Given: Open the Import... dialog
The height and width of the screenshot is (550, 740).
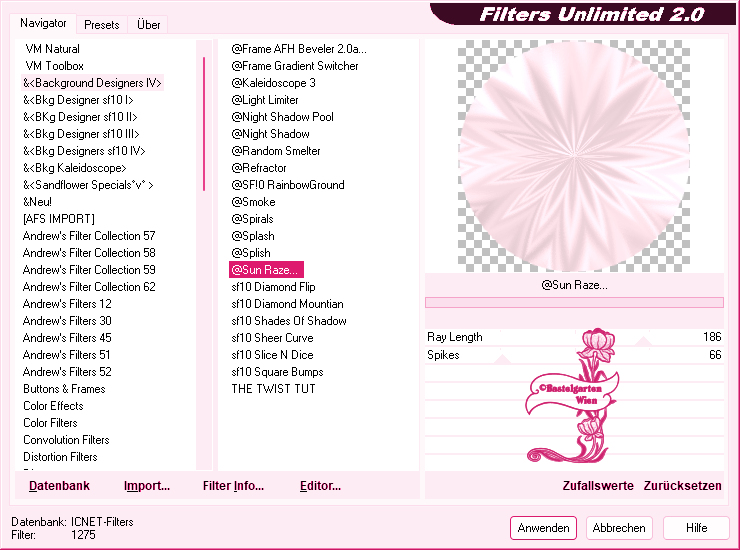Looking at the screenshot, I should tap(147, 486).
